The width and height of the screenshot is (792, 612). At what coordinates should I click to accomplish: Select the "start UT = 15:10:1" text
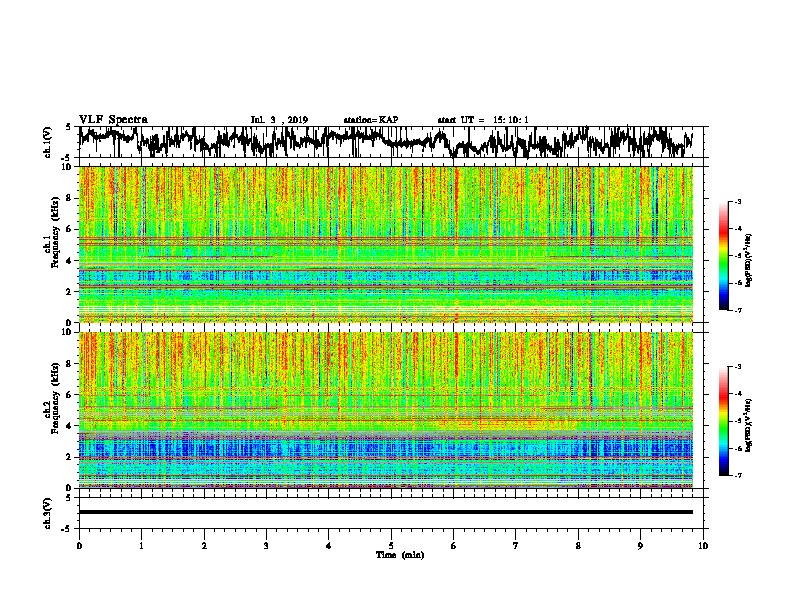pyautogui.click(x=483, y=120)
